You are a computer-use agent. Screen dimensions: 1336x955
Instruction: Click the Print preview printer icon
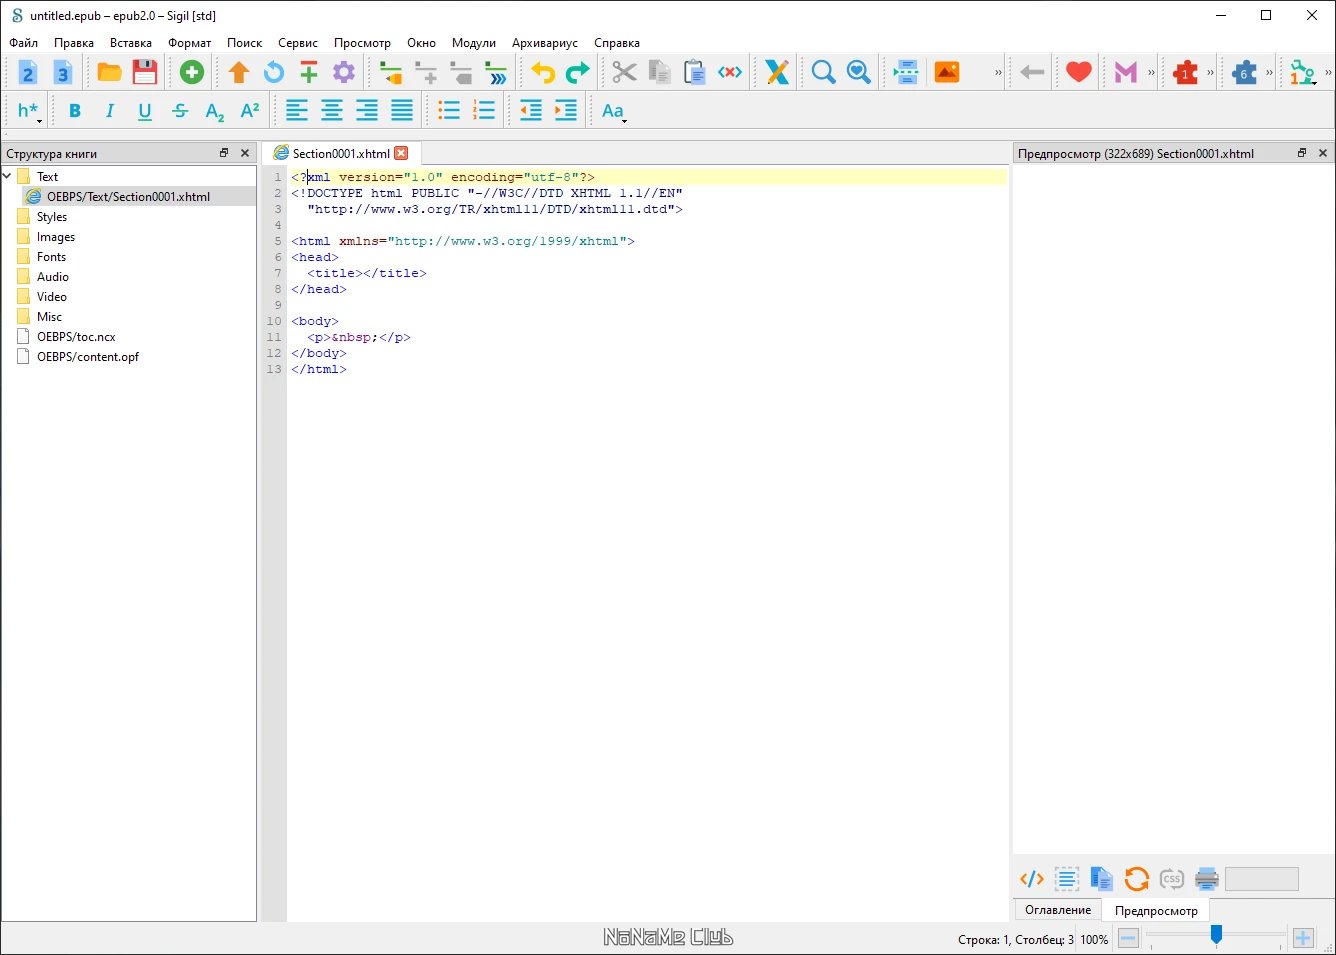(1206, 879)
